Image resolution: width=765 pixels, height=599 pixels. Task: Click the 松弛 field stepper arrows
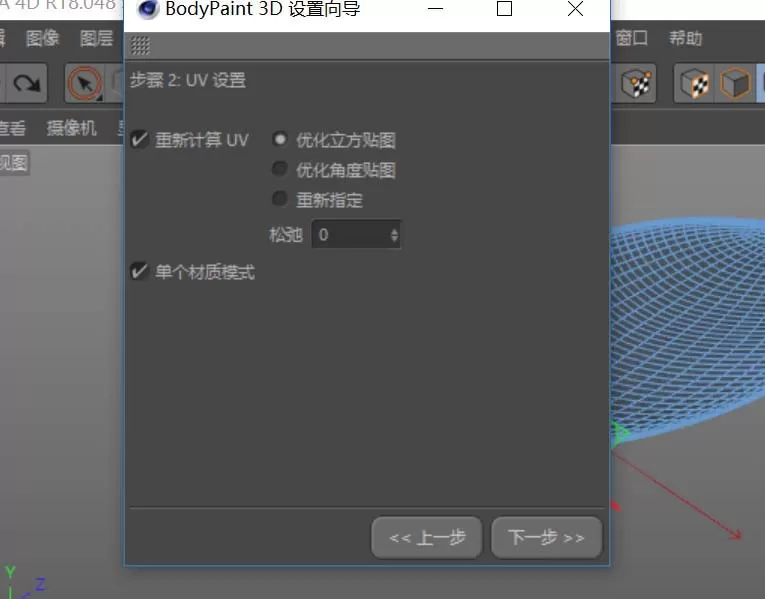click(394, 235)
